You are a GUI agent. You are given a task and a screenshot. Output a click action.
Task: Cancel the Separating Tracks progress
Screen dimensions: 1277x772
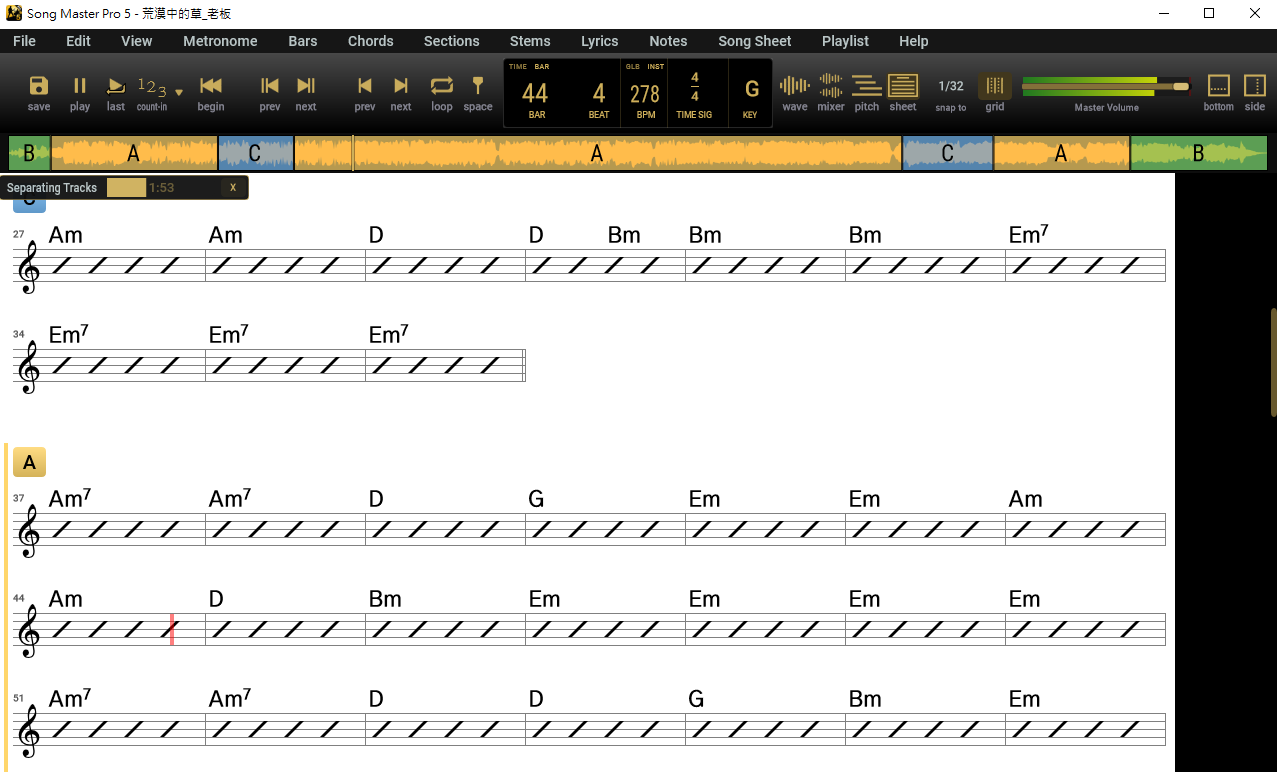[x=233, y=188]
